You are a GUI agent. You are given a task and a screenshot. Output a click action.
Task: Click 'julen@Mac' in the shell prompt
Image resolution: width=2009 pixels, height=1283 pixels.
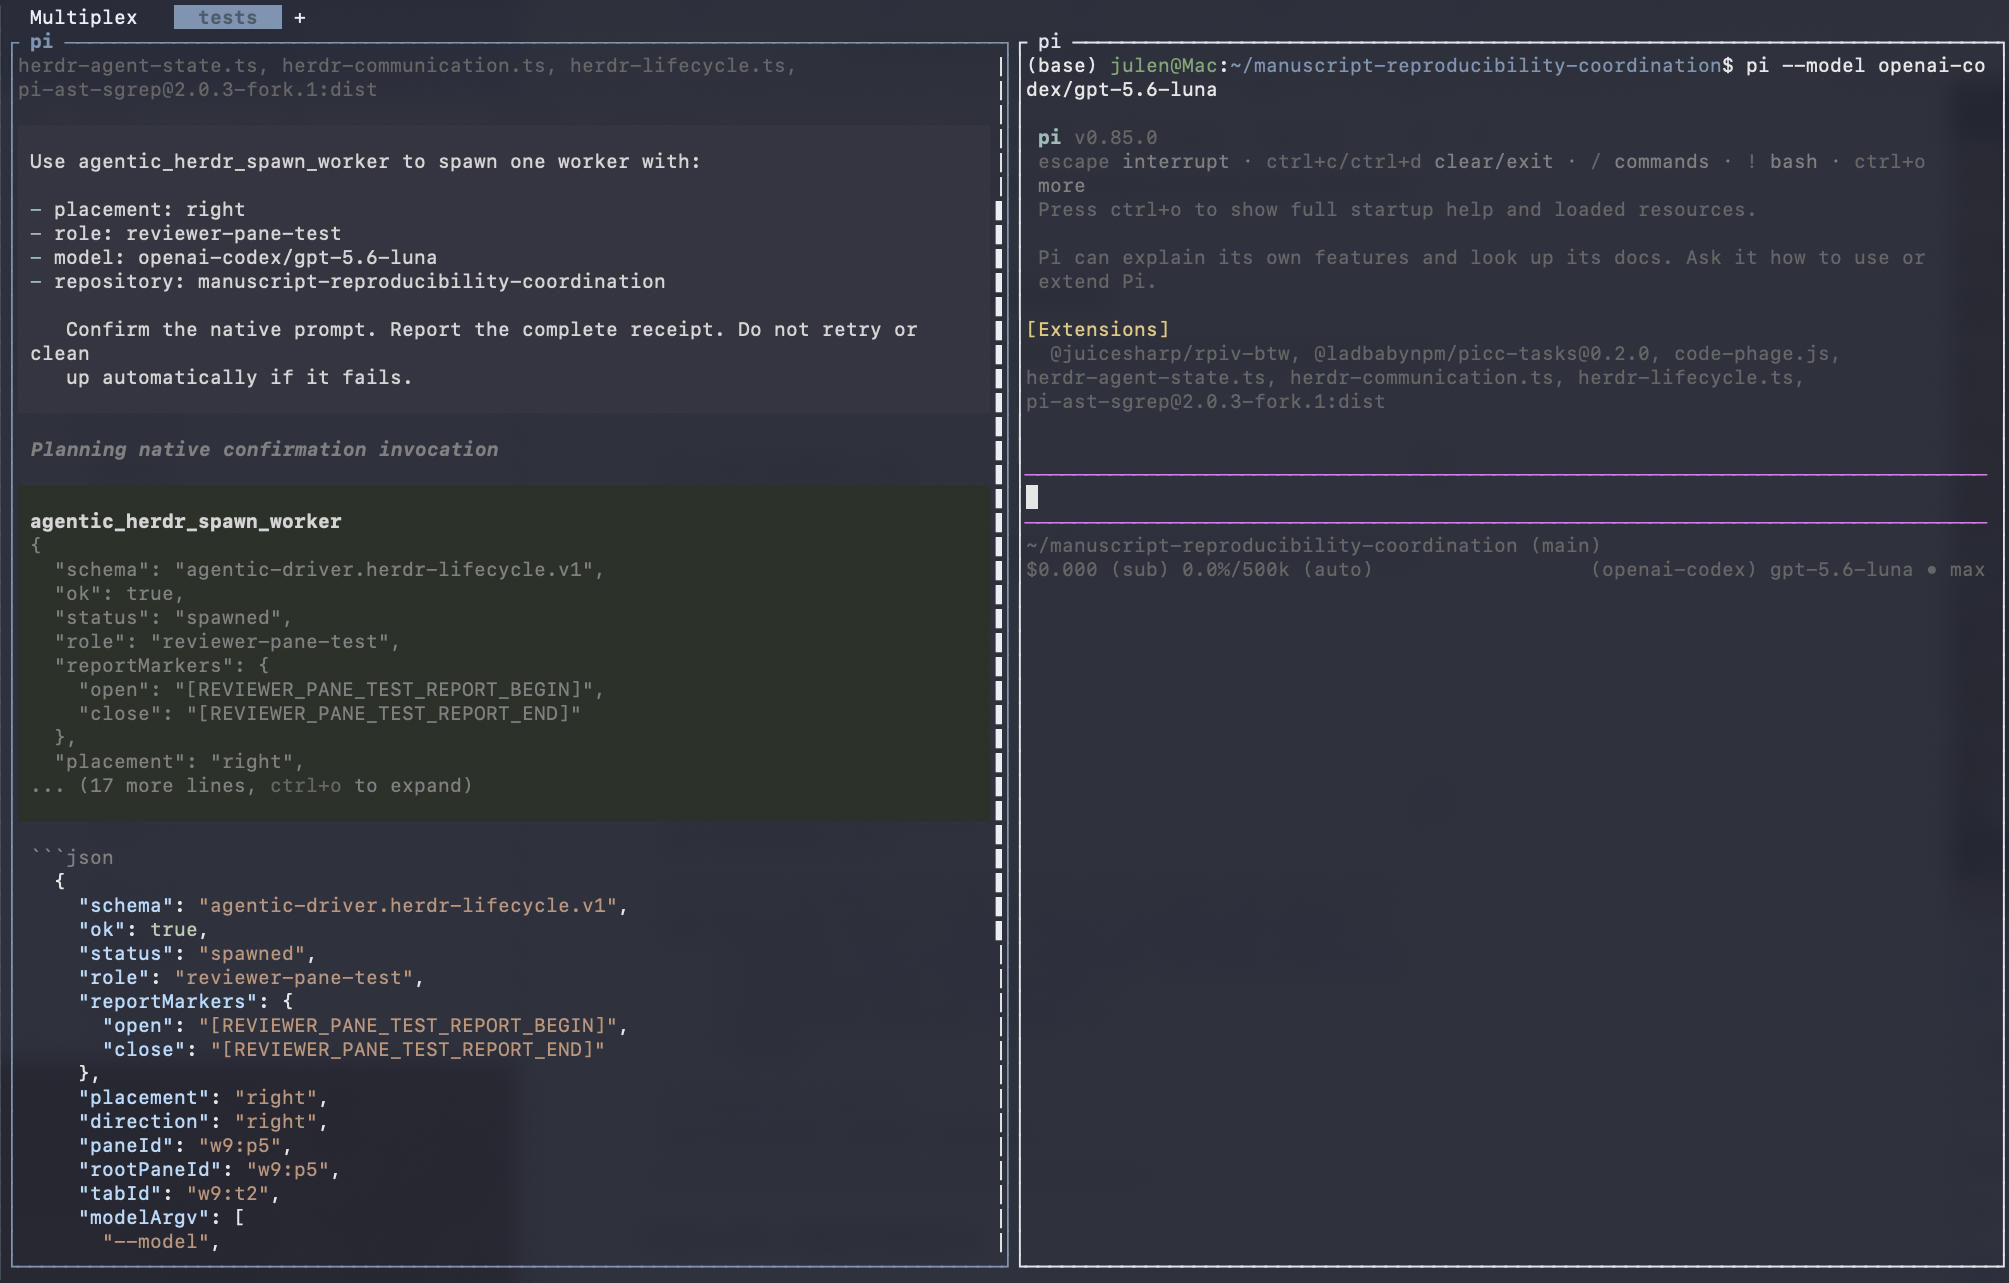tap(1163, 65)
